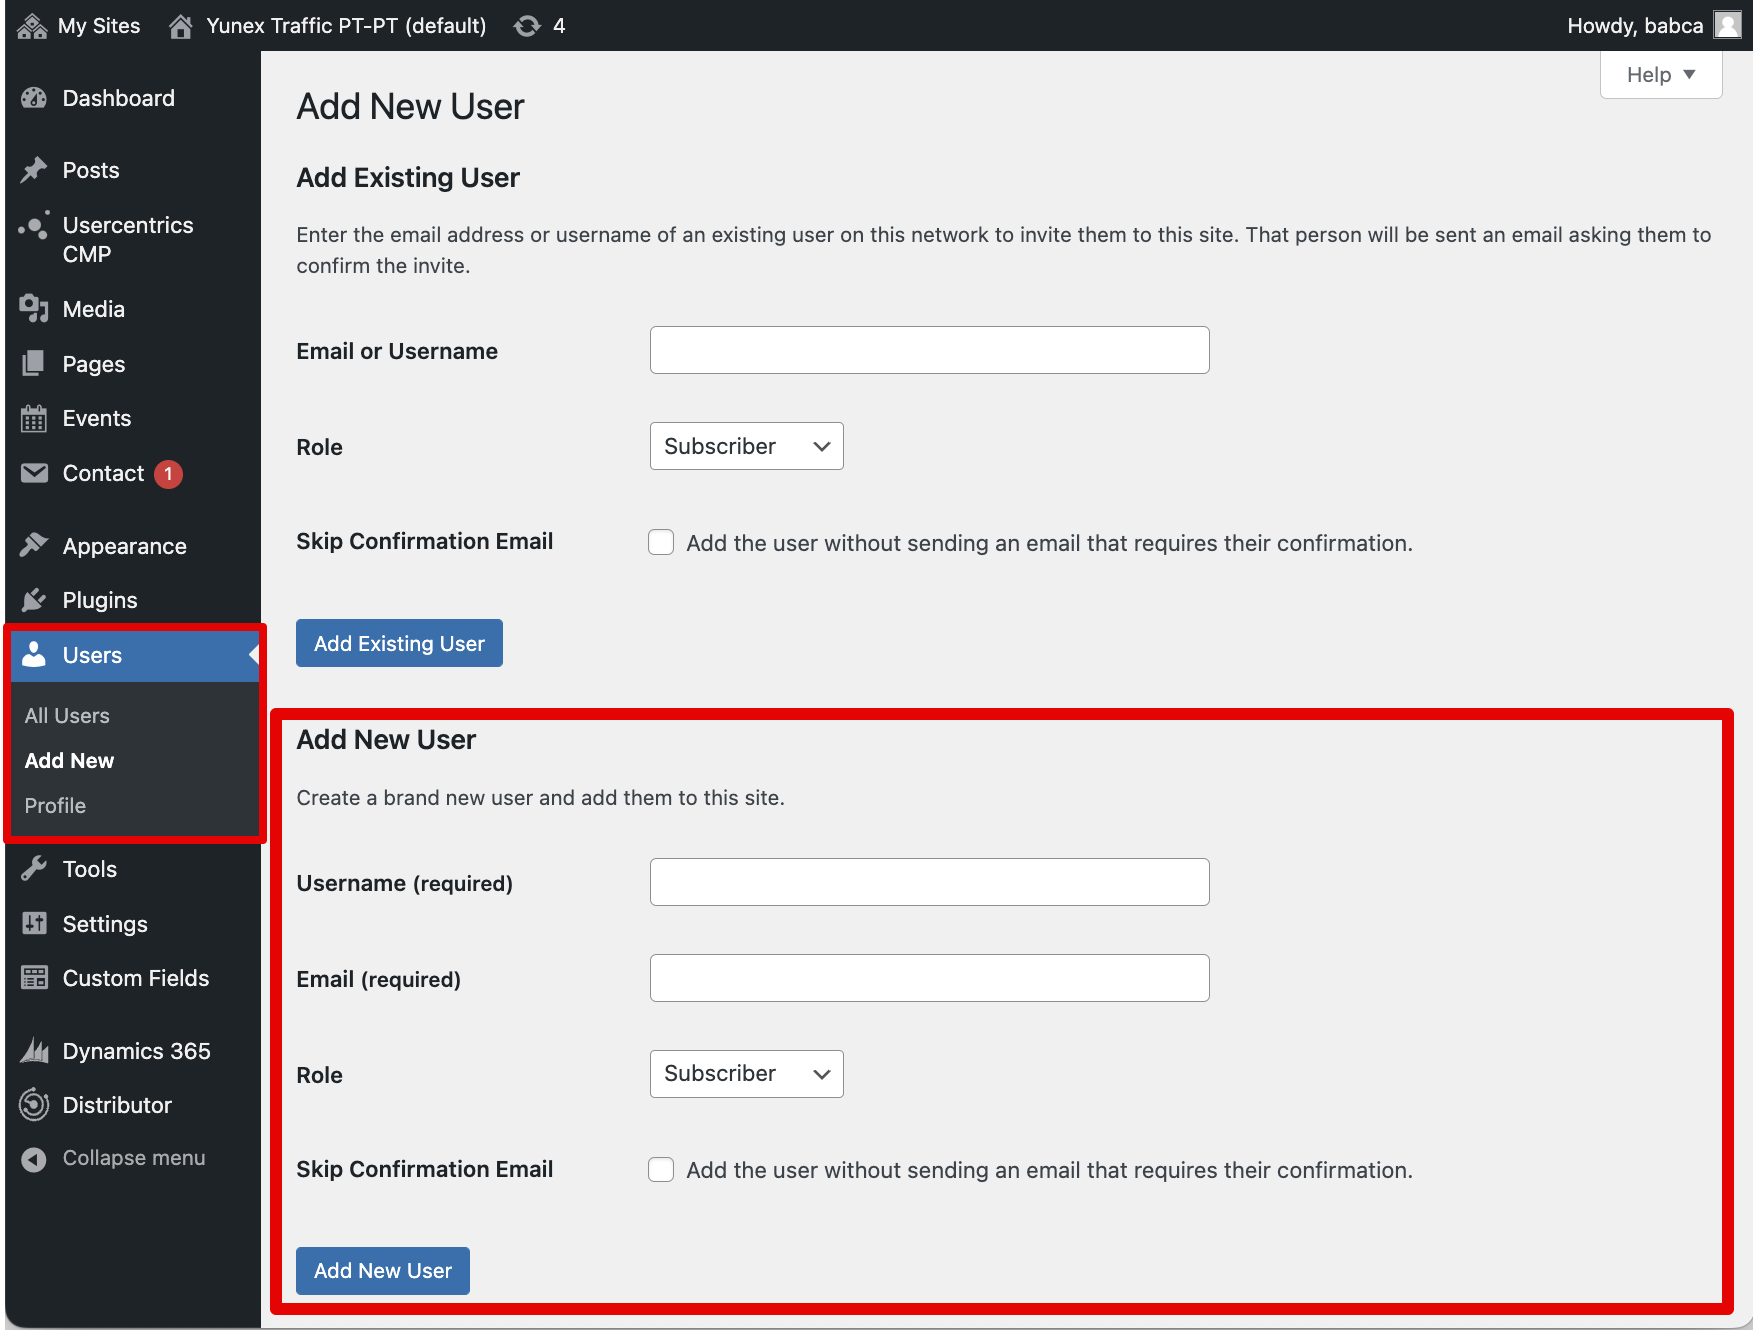The image size is (1753, 1330).
Task: Click the Dashboard gauge icon
Action: 34,98
